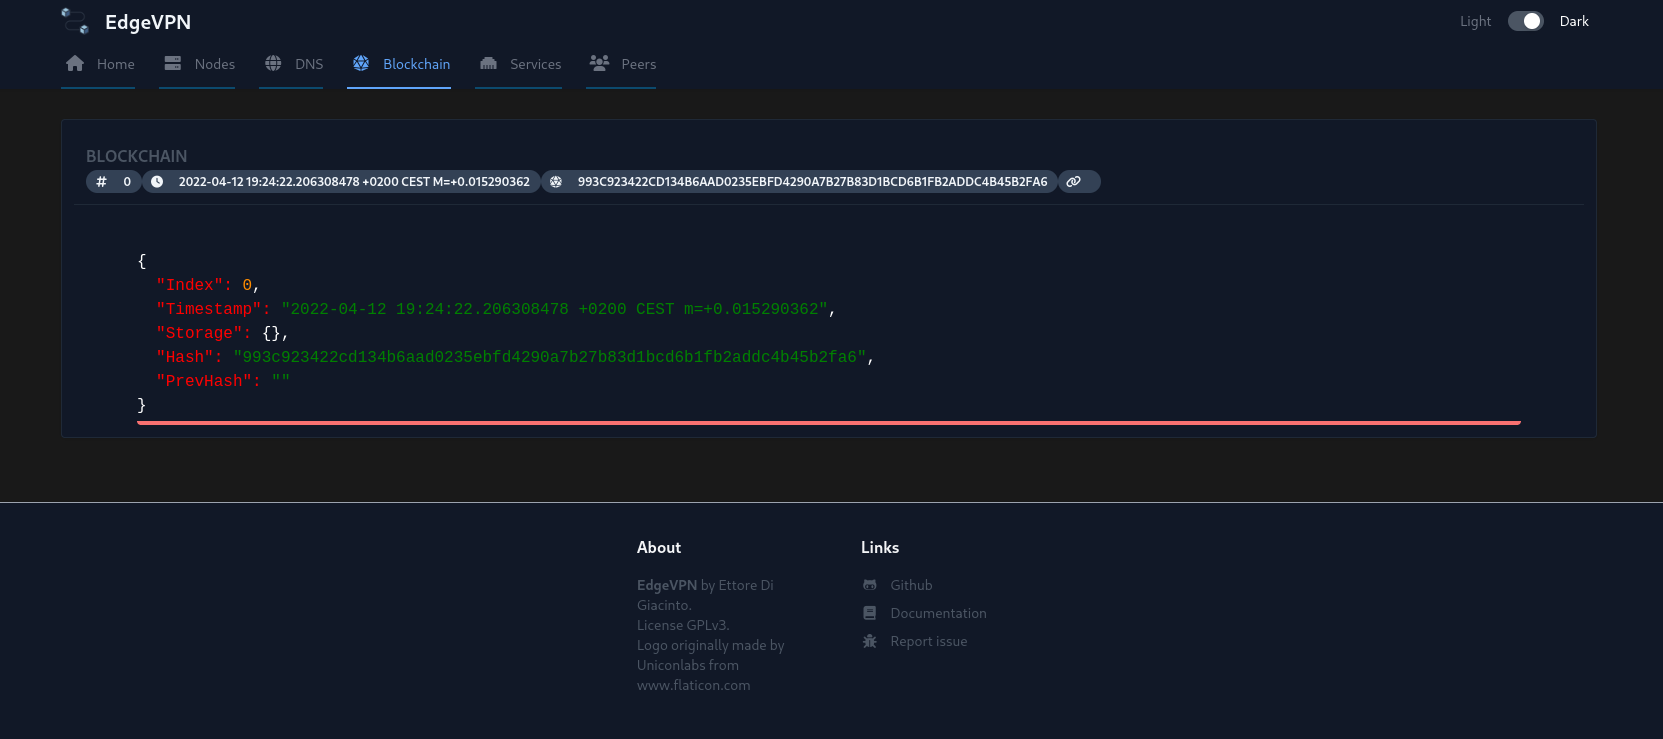Click the JSON timestamp value string
This screenshot has height=739, width=1663.
point(555,309)
